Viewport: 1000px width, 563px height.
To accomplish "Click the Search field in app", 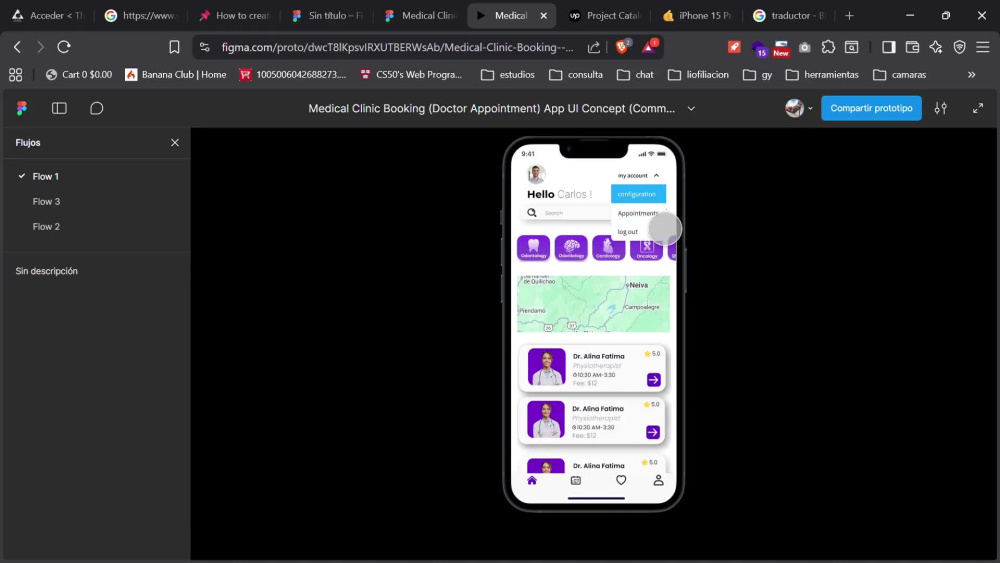I will pos(568,213).
